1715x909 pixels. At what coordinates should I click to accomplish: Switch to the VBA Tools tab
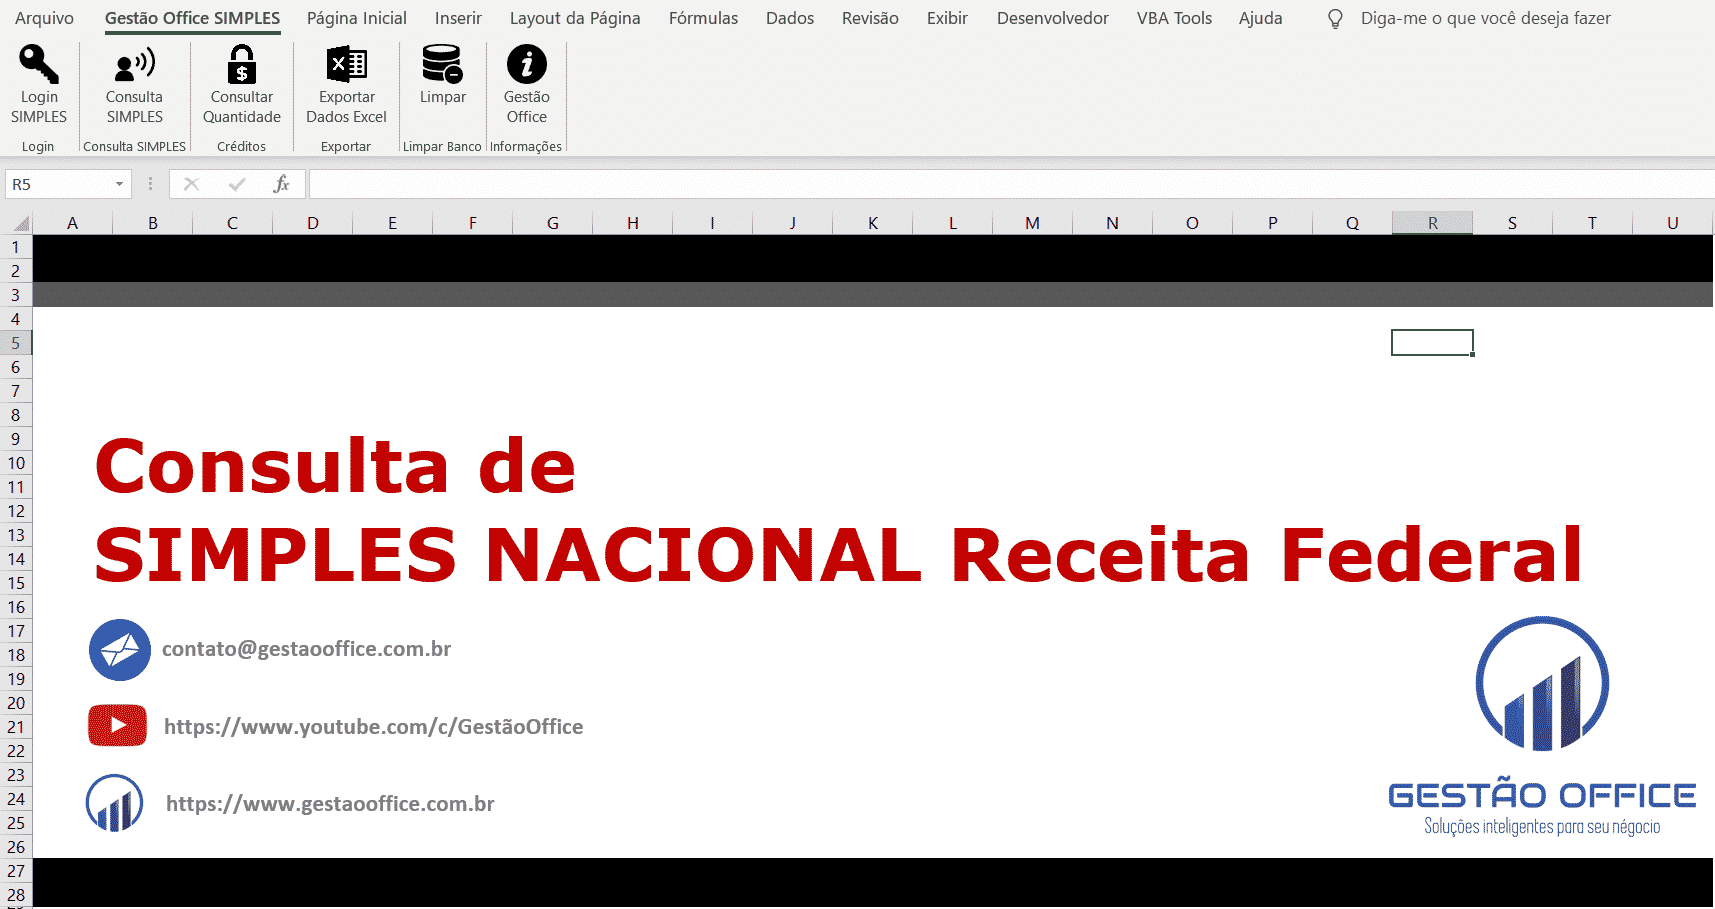pyautogui.click(x=1174, y=18)
